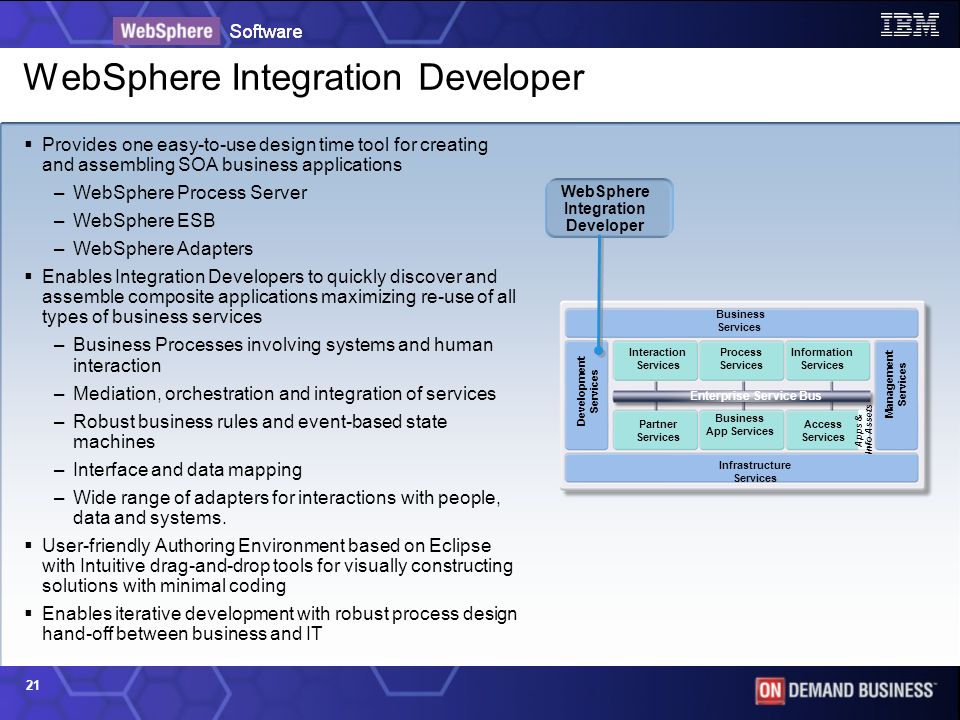Click the WebSphere ESB sub-bullet
This screenshot has height=720, width=960.
pyautogui.click(x=144, y=220)
